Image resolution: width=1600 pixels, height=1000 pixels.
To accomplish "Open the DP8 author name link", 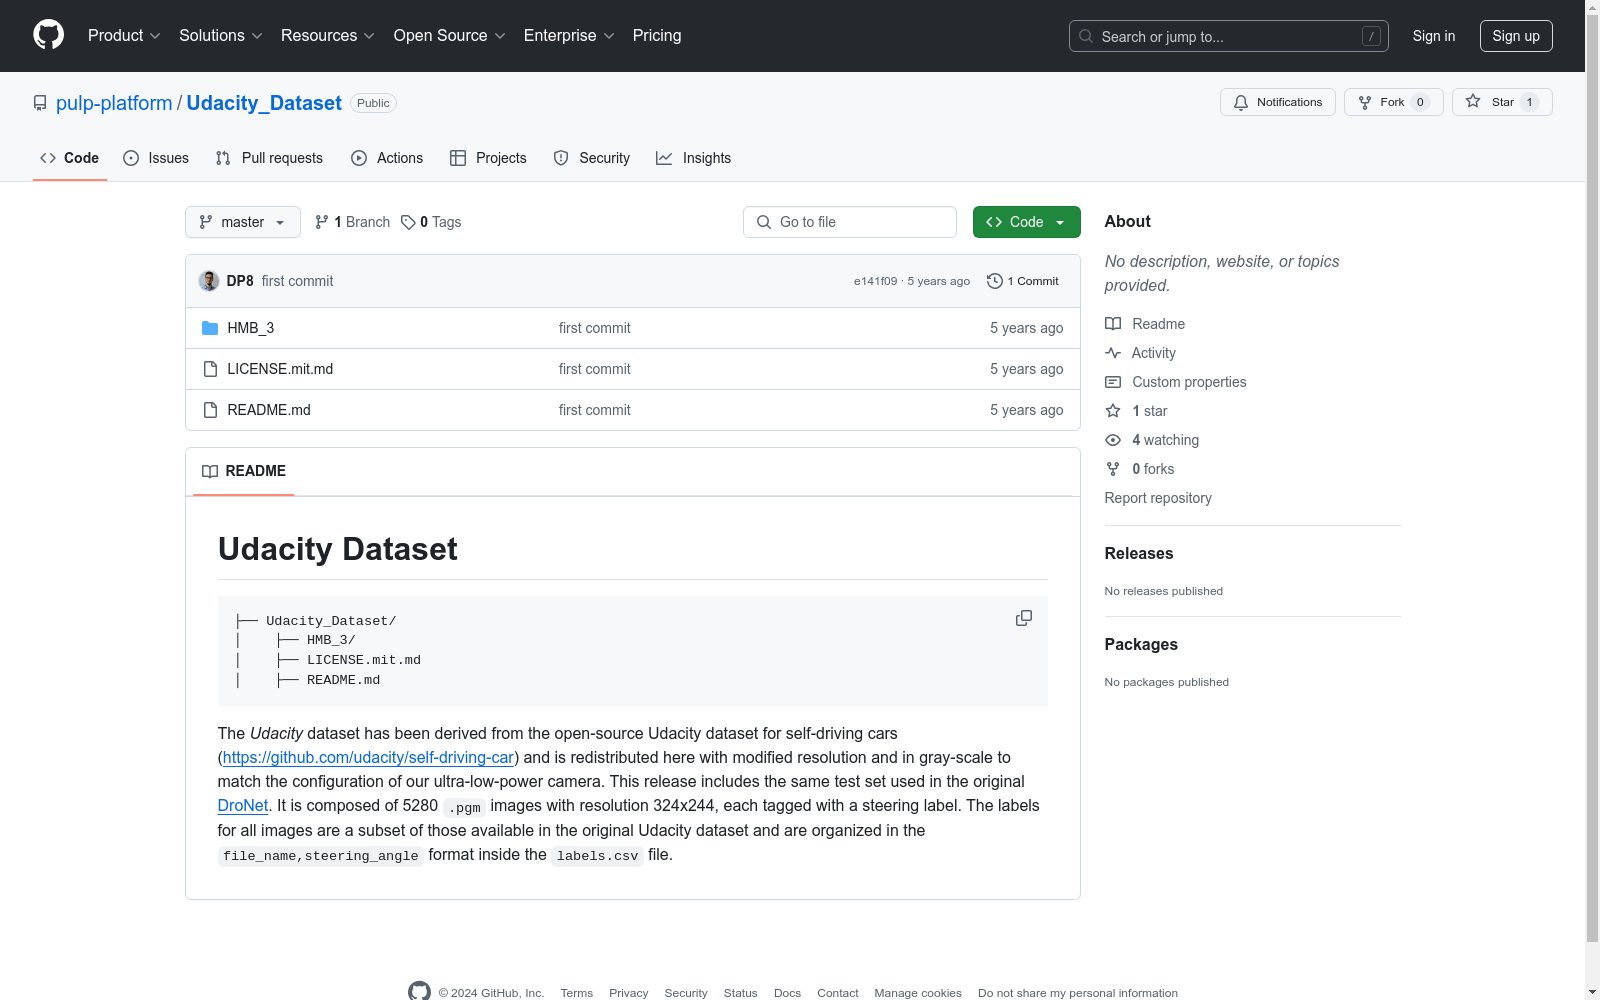I will coord(240,281).
